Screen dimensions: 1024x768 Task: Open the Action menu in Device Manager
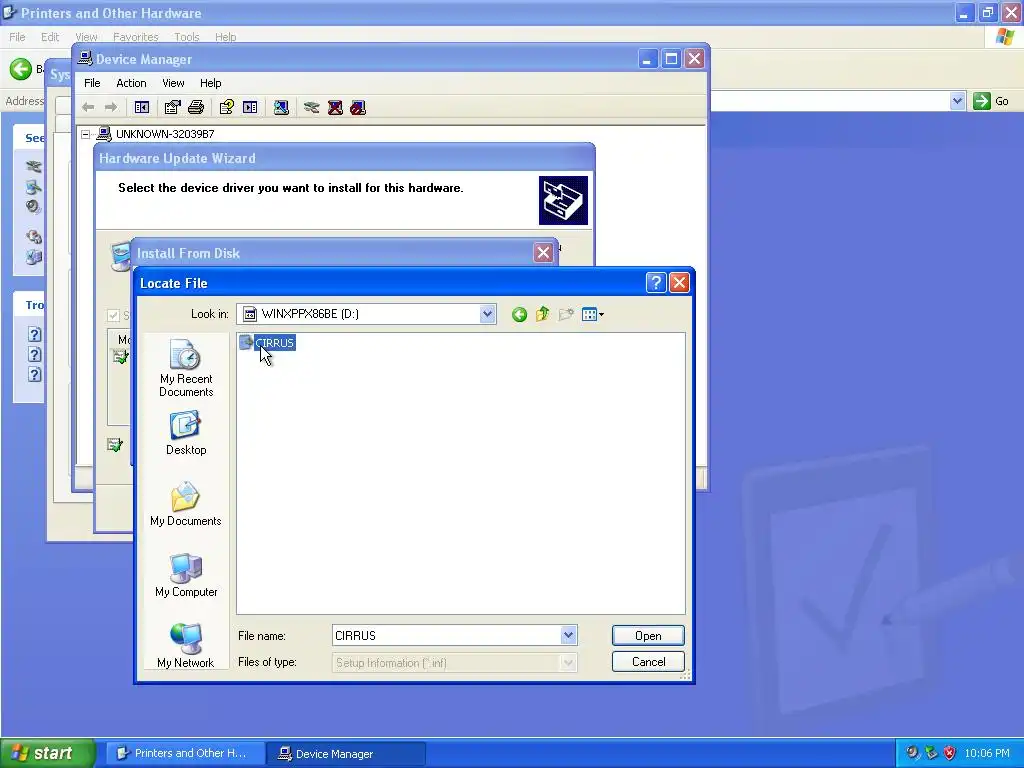click(131, 83)
